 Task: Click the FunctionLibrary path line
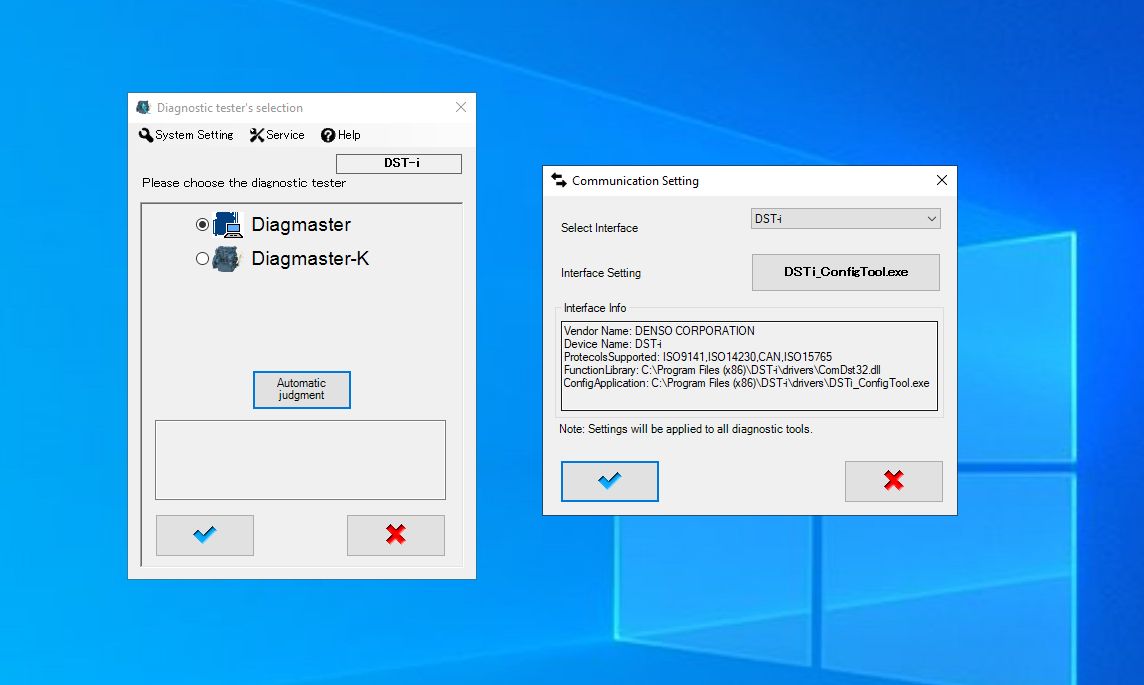point(722,371)
